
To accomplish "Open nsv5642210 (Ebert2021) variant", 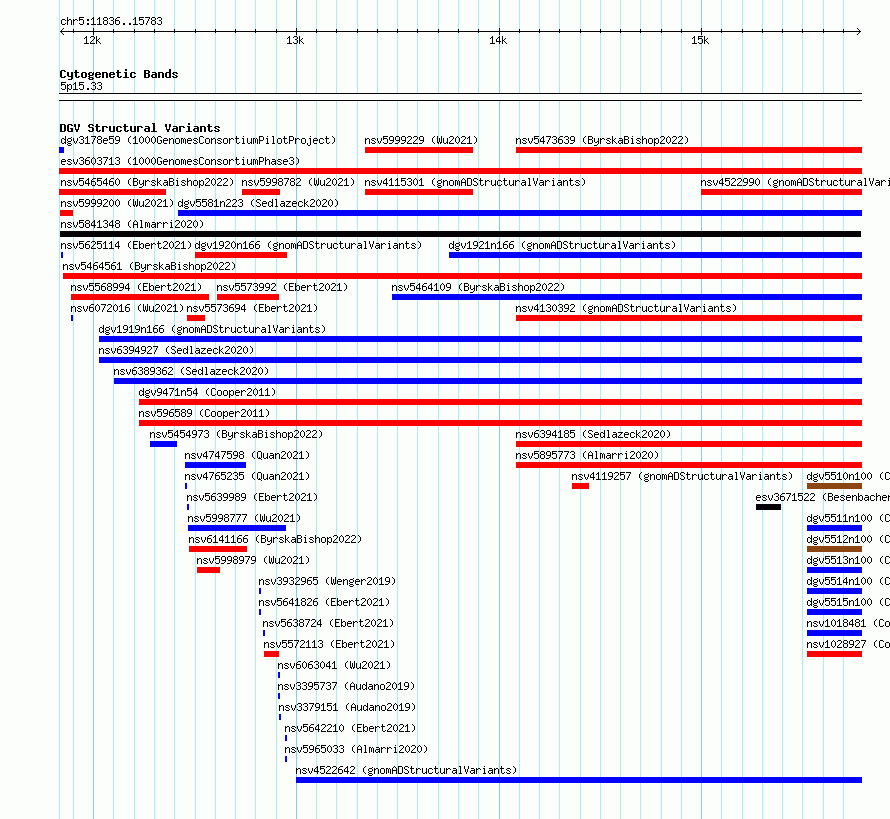I will coord(350,728).
